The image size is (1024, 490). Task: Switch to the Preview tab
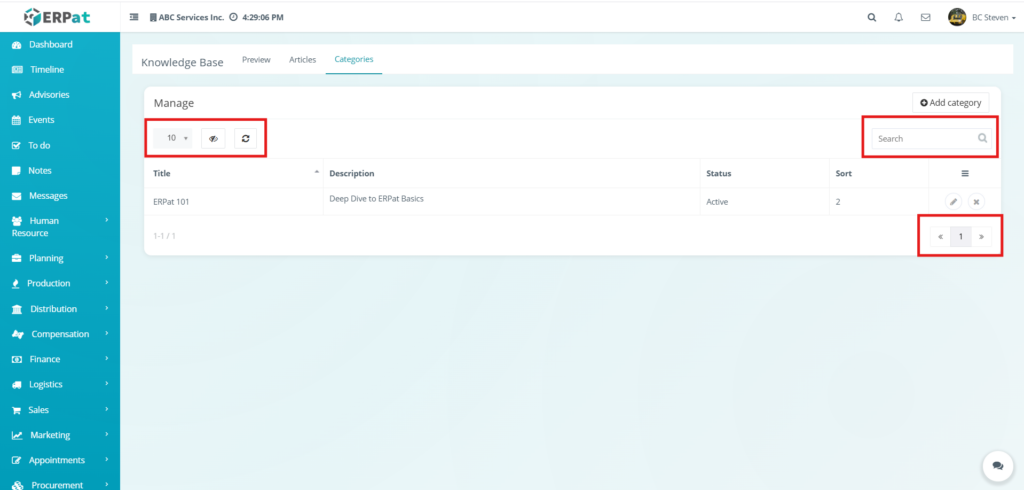click(x=256, y=60)
